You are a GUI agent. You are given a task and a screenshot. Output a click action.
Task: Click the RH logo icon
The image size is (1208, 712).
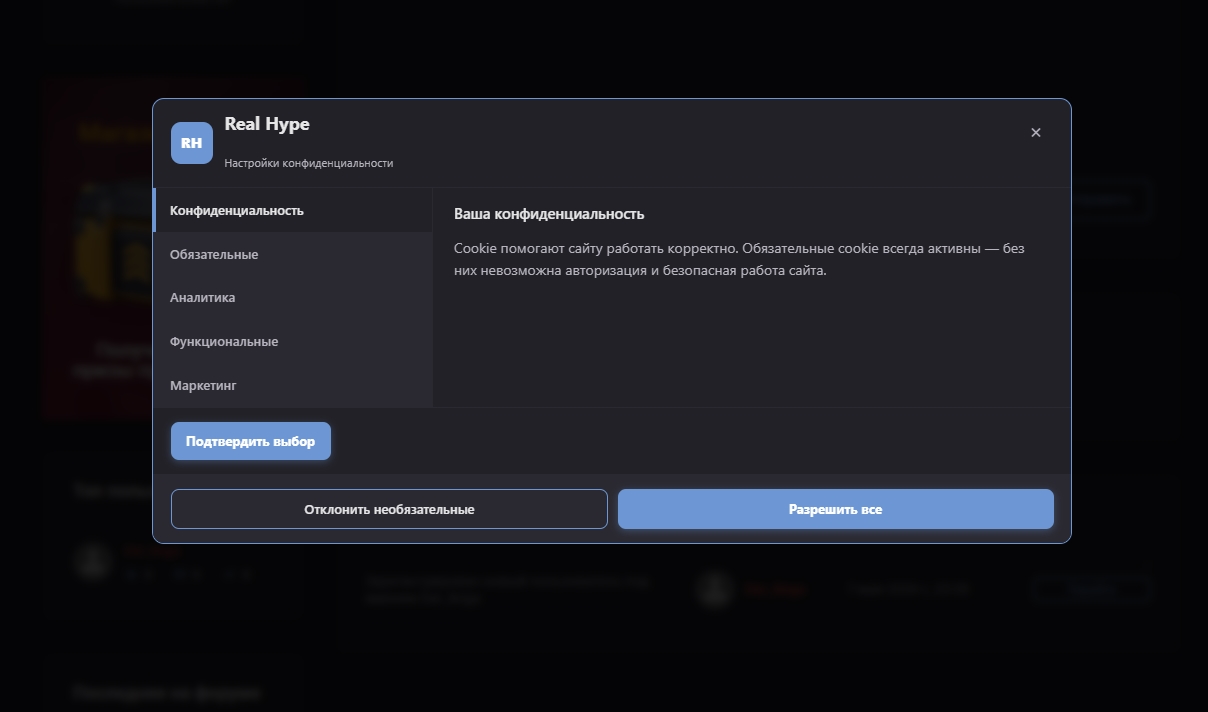192,143
